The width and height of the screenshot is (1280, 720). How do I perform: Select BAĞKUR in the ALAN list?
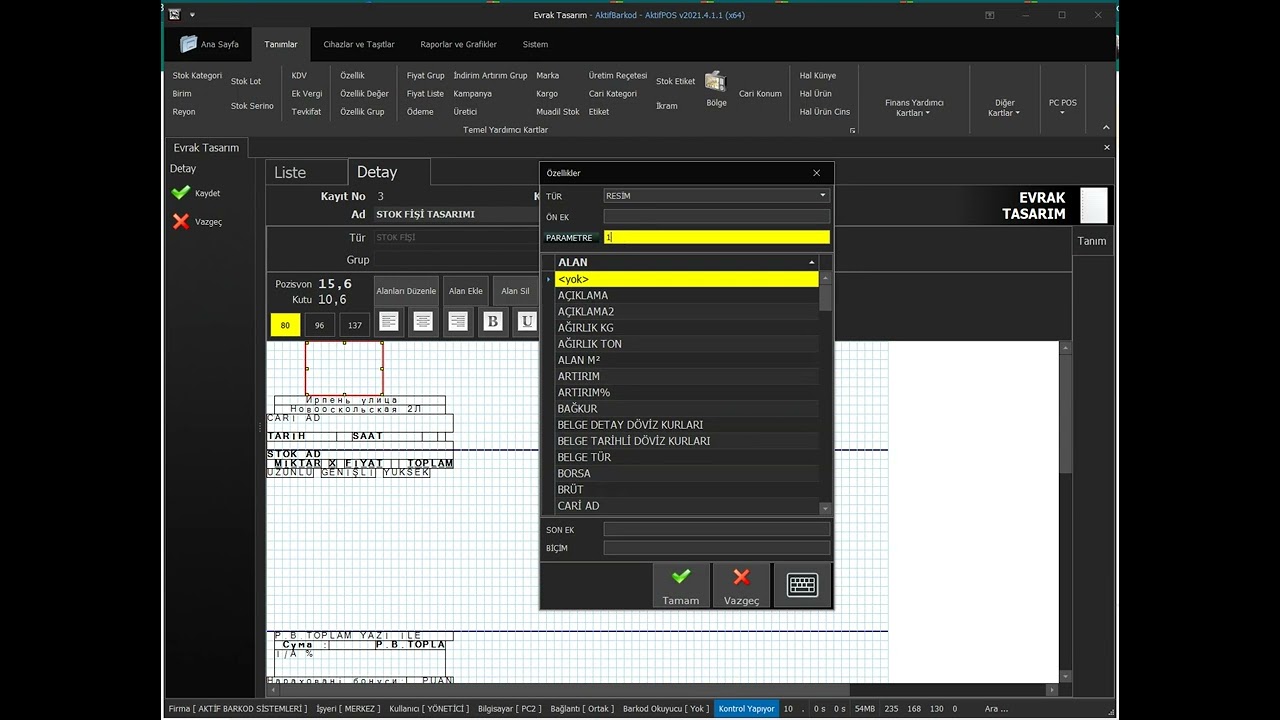pyautogui.click(x=686, y=409)
